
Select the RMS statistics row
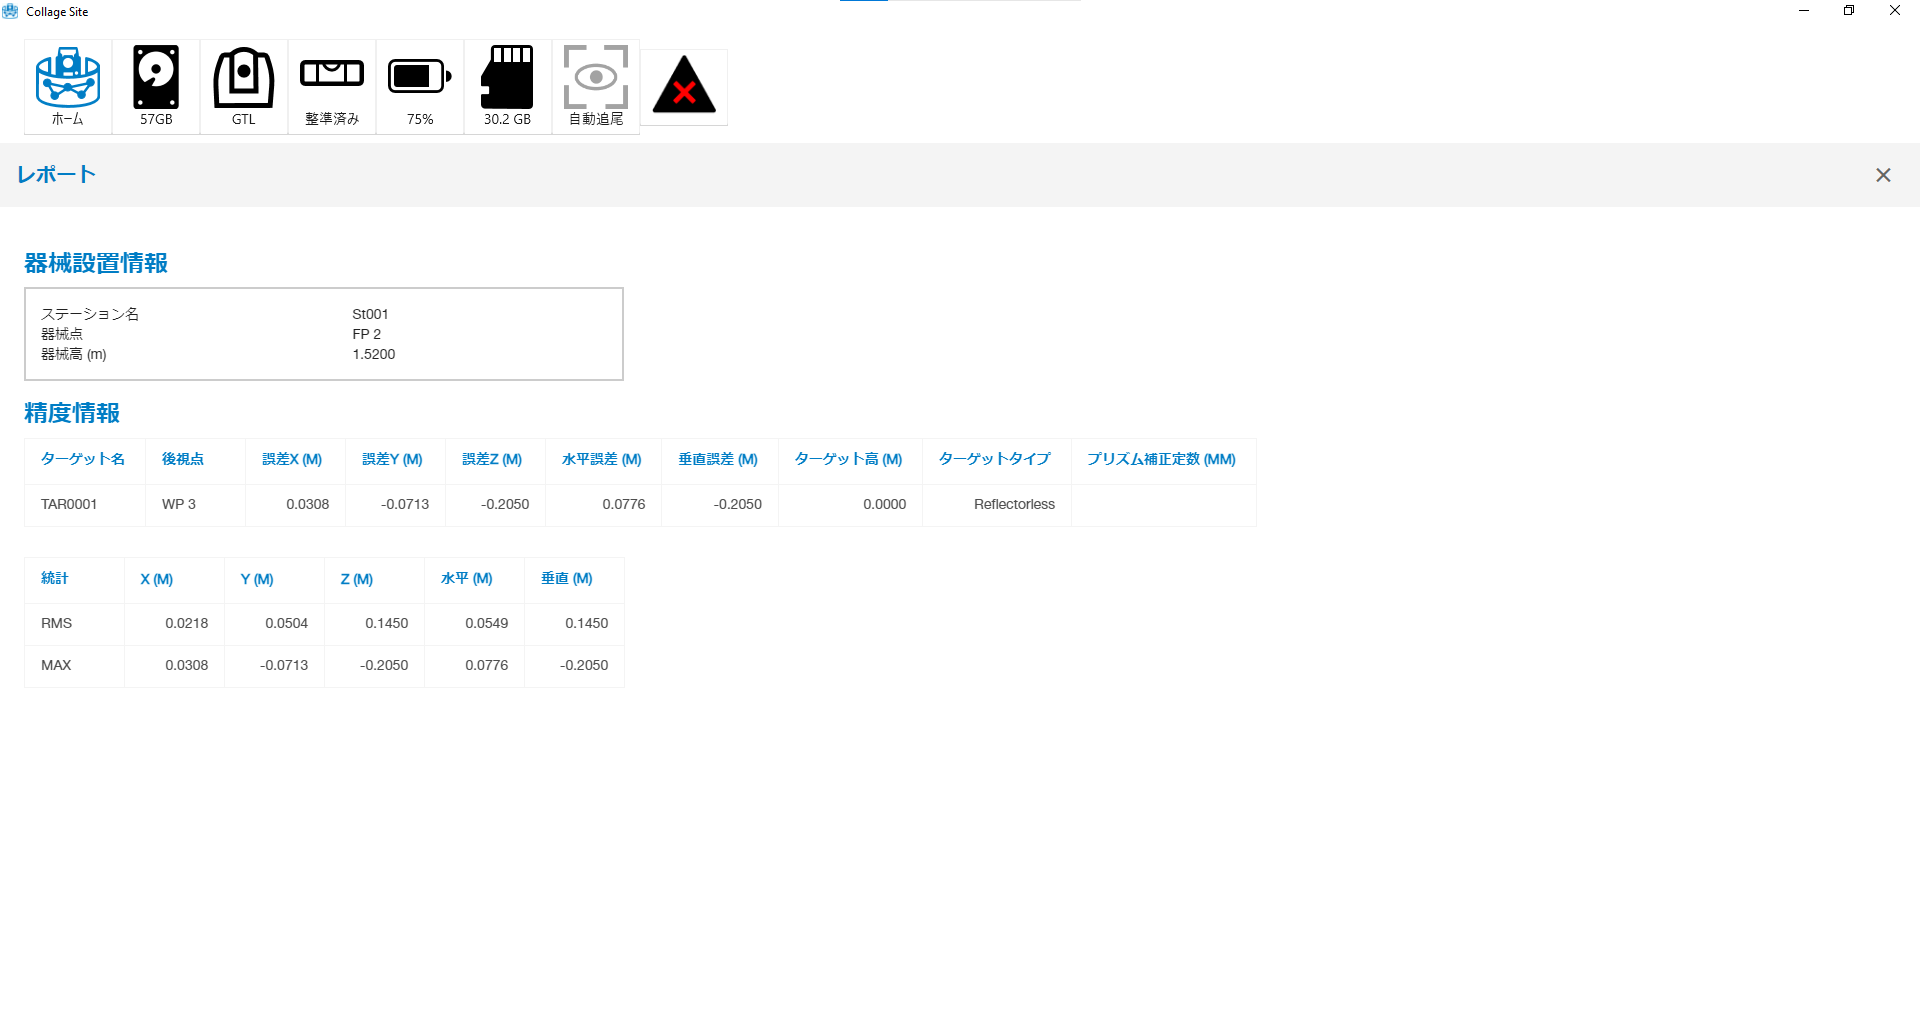(57, 623)
